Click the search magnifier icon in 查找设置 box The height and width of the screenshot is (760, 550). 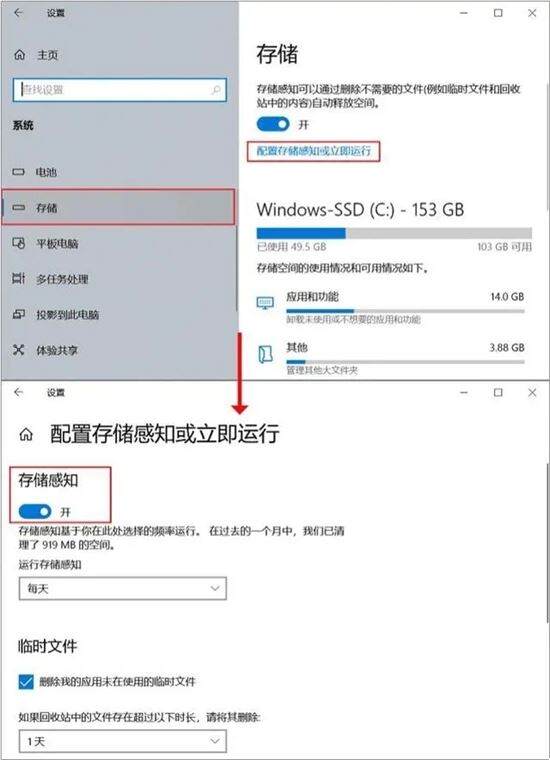[x=216, y=90]
